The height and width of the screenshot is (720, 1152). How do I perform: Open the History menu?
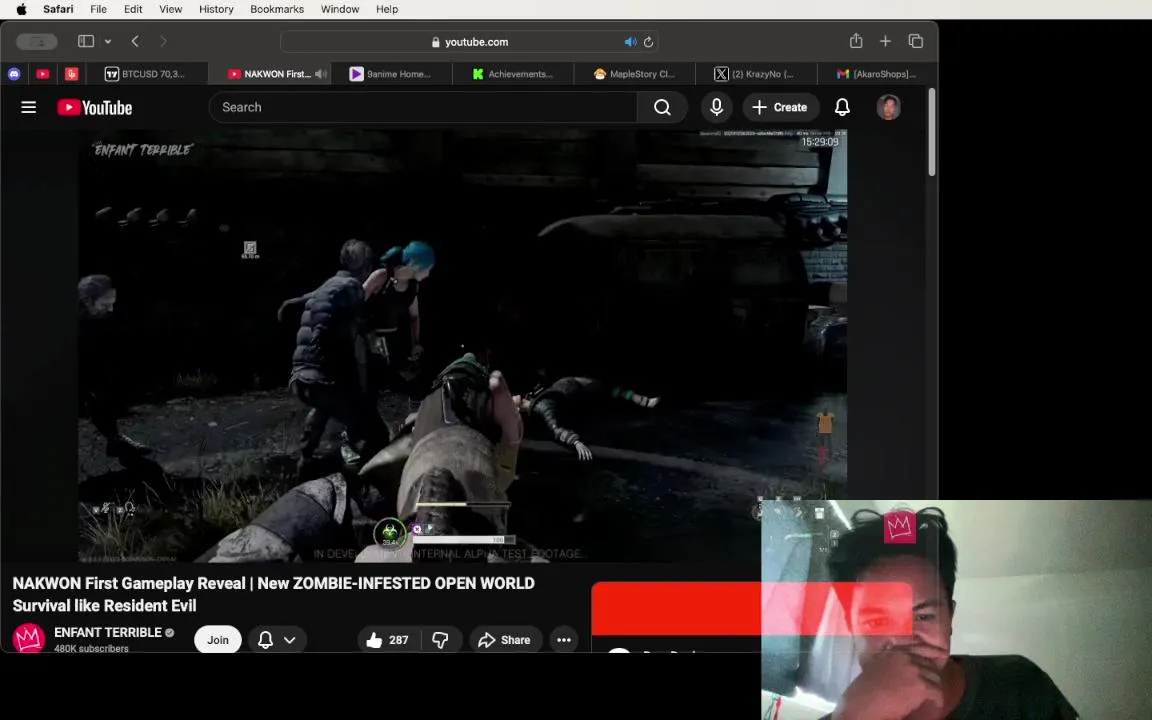point(216,10)
